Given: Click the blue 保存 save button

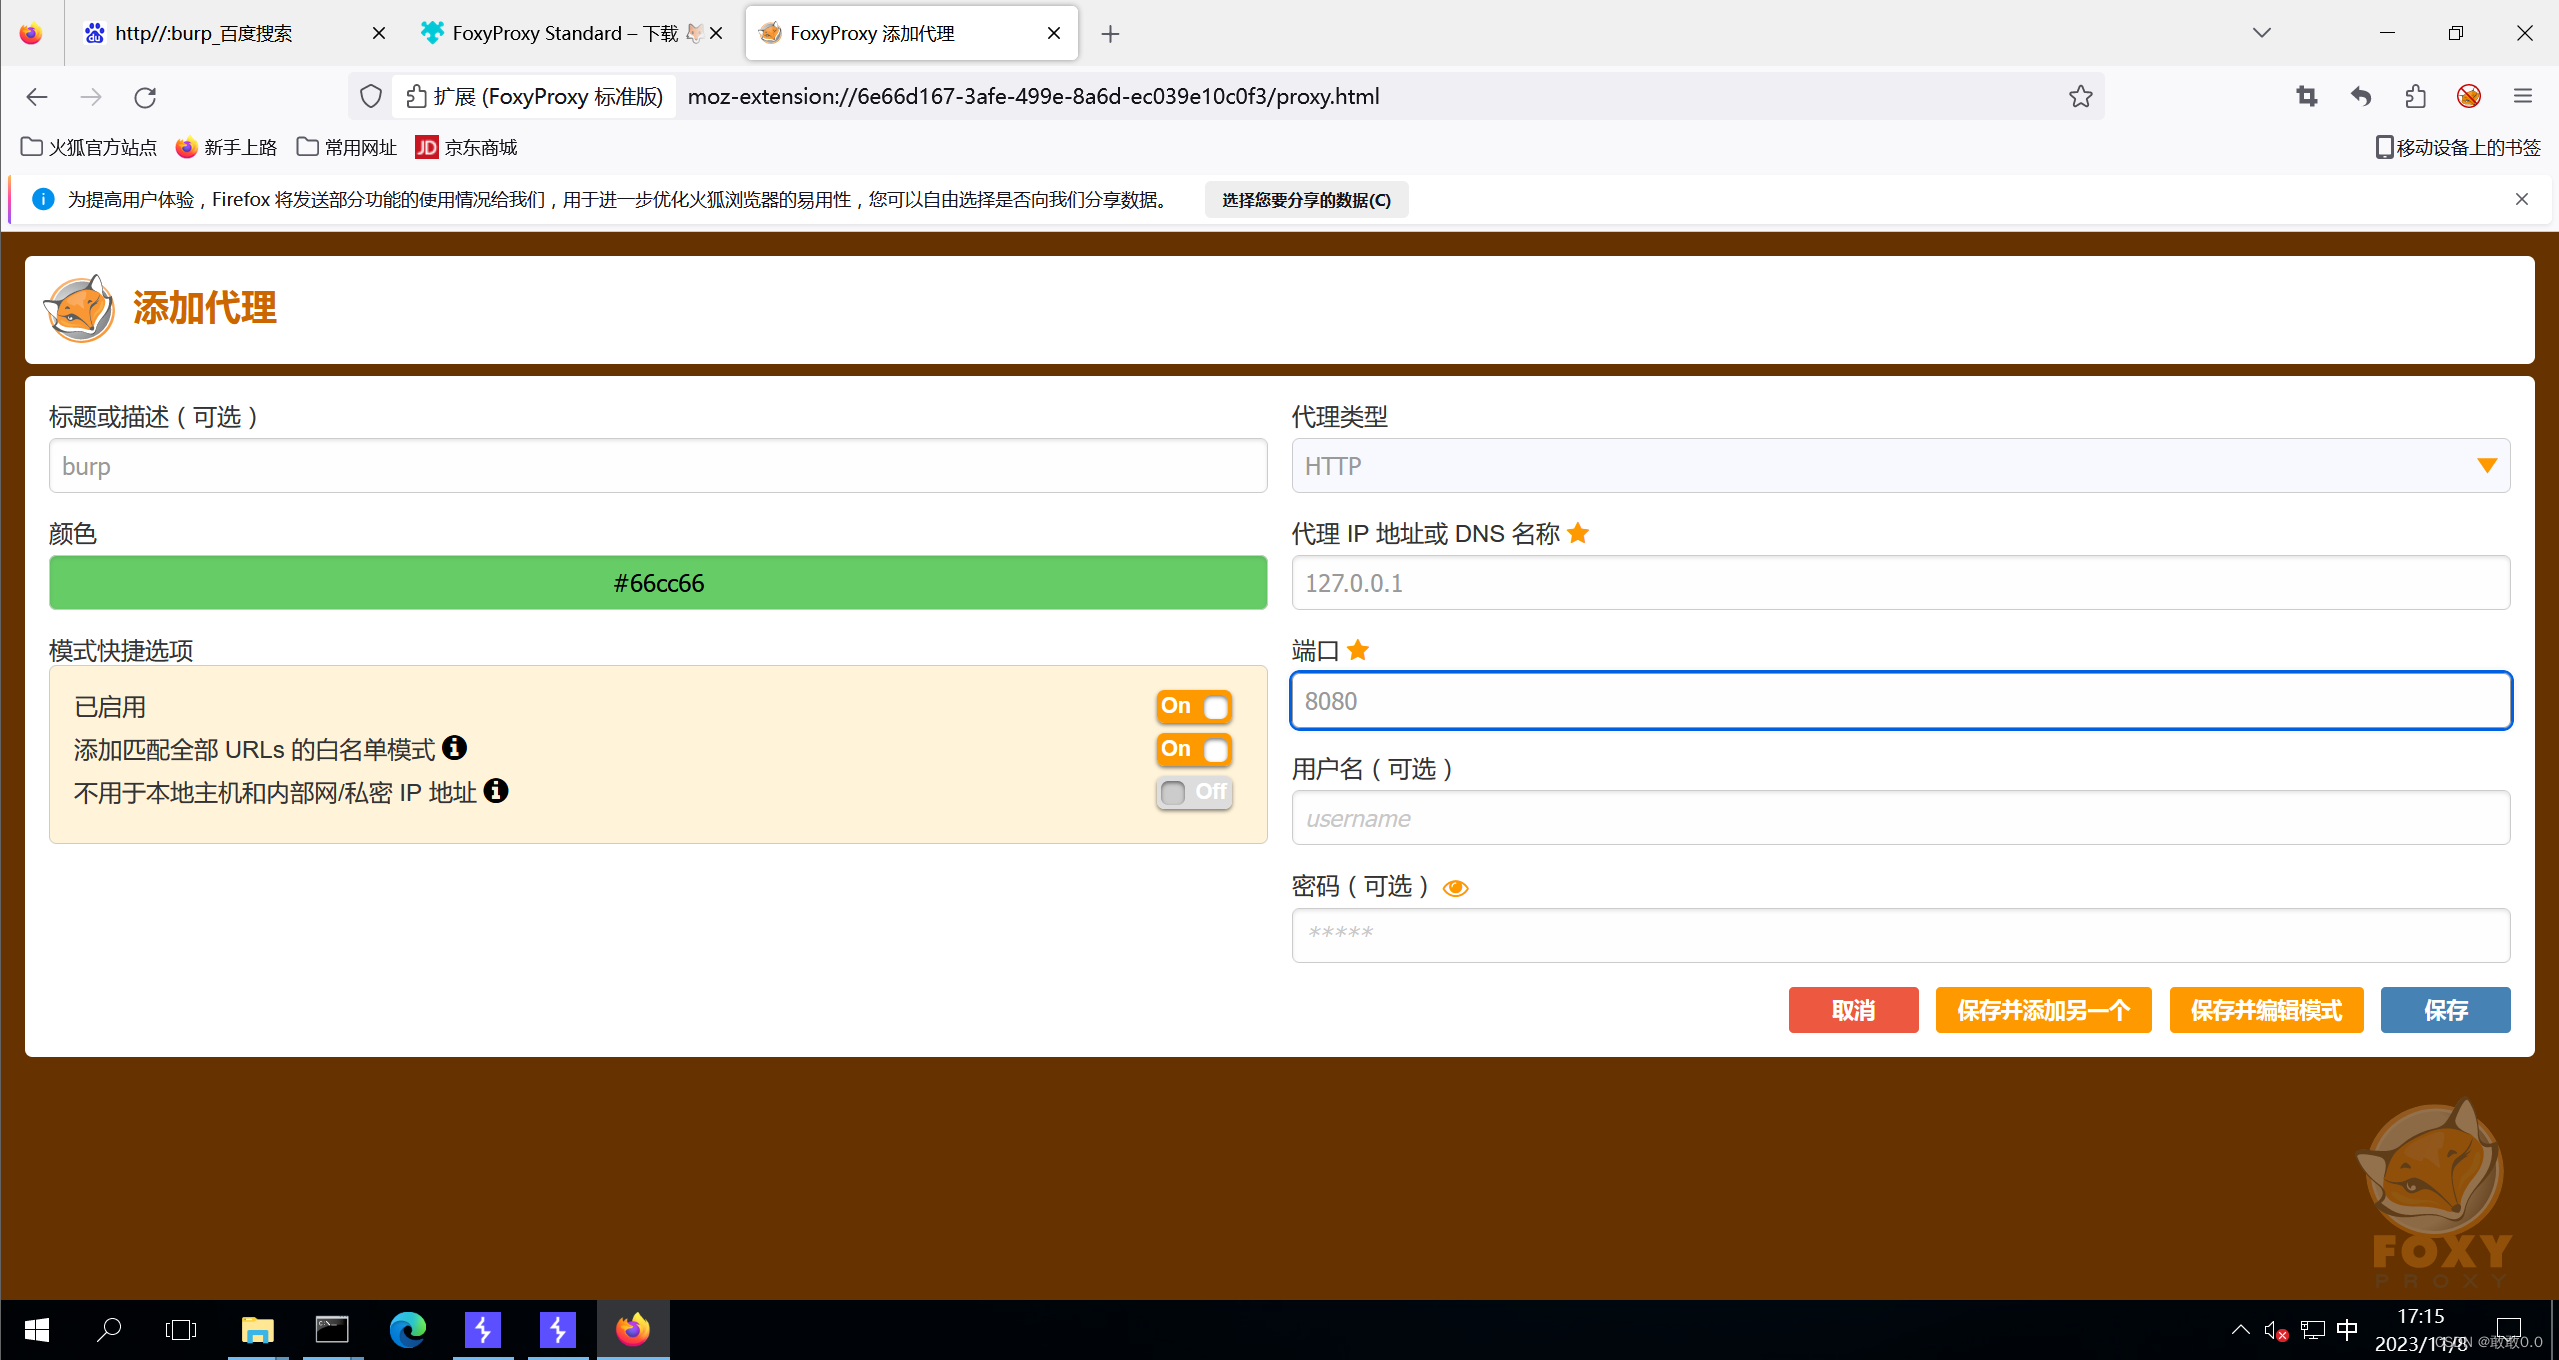Looking at the screenshot, I should click(x=2444, y=1010).
